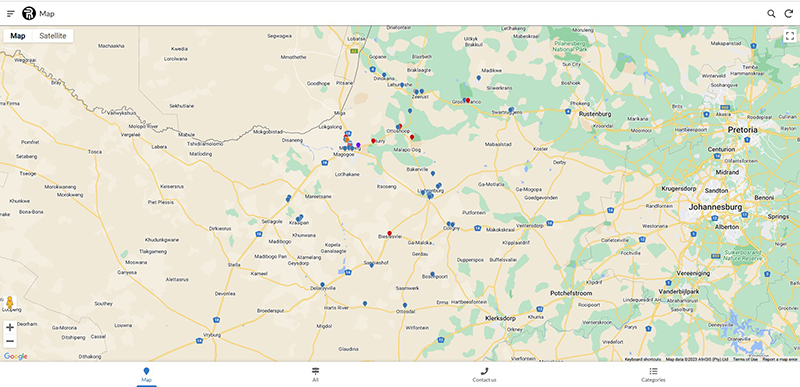
Task: Open Keyboard shortcuts button
Action: (x=643, y=359)
